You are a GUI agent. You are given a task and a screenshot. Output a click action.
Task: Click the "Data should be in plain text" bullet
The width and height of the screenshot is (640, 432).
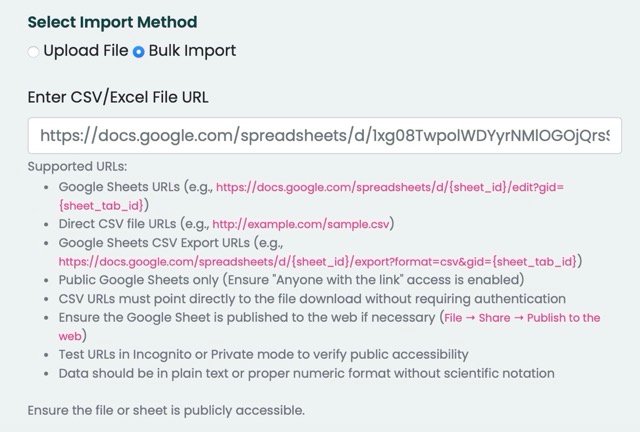[x=306, y=373]
